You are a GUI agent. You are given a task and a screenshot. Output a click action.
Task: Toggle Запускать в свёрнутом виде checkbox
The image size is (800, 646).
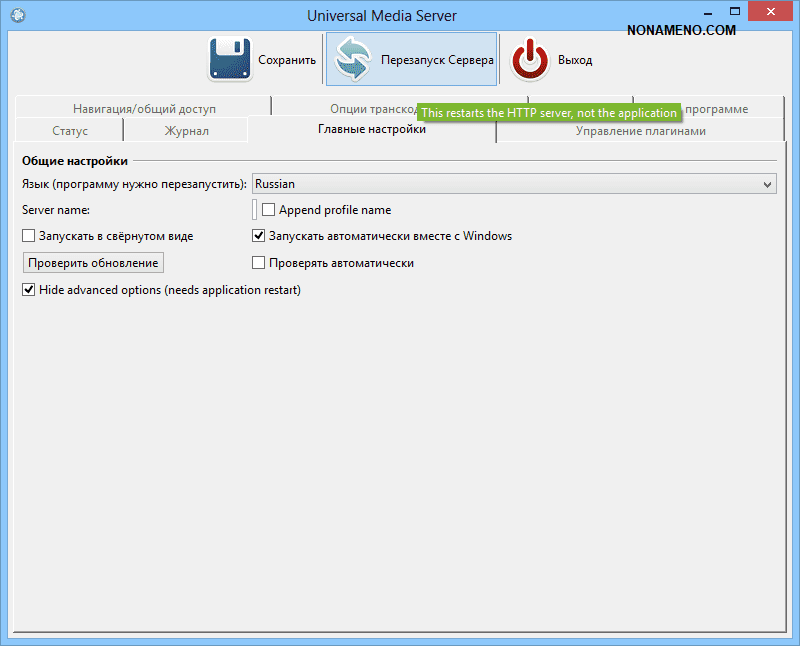tap(29, 236)
